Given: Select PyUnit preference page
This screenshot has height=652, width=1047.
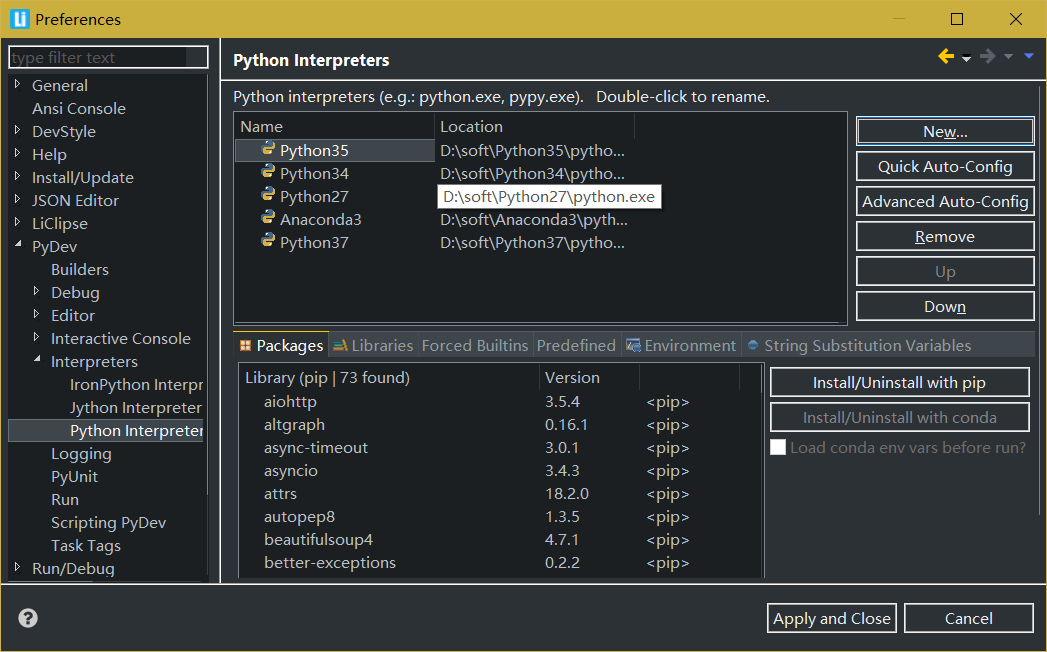Looking at the screenshot, I should (x=74, y=476).
